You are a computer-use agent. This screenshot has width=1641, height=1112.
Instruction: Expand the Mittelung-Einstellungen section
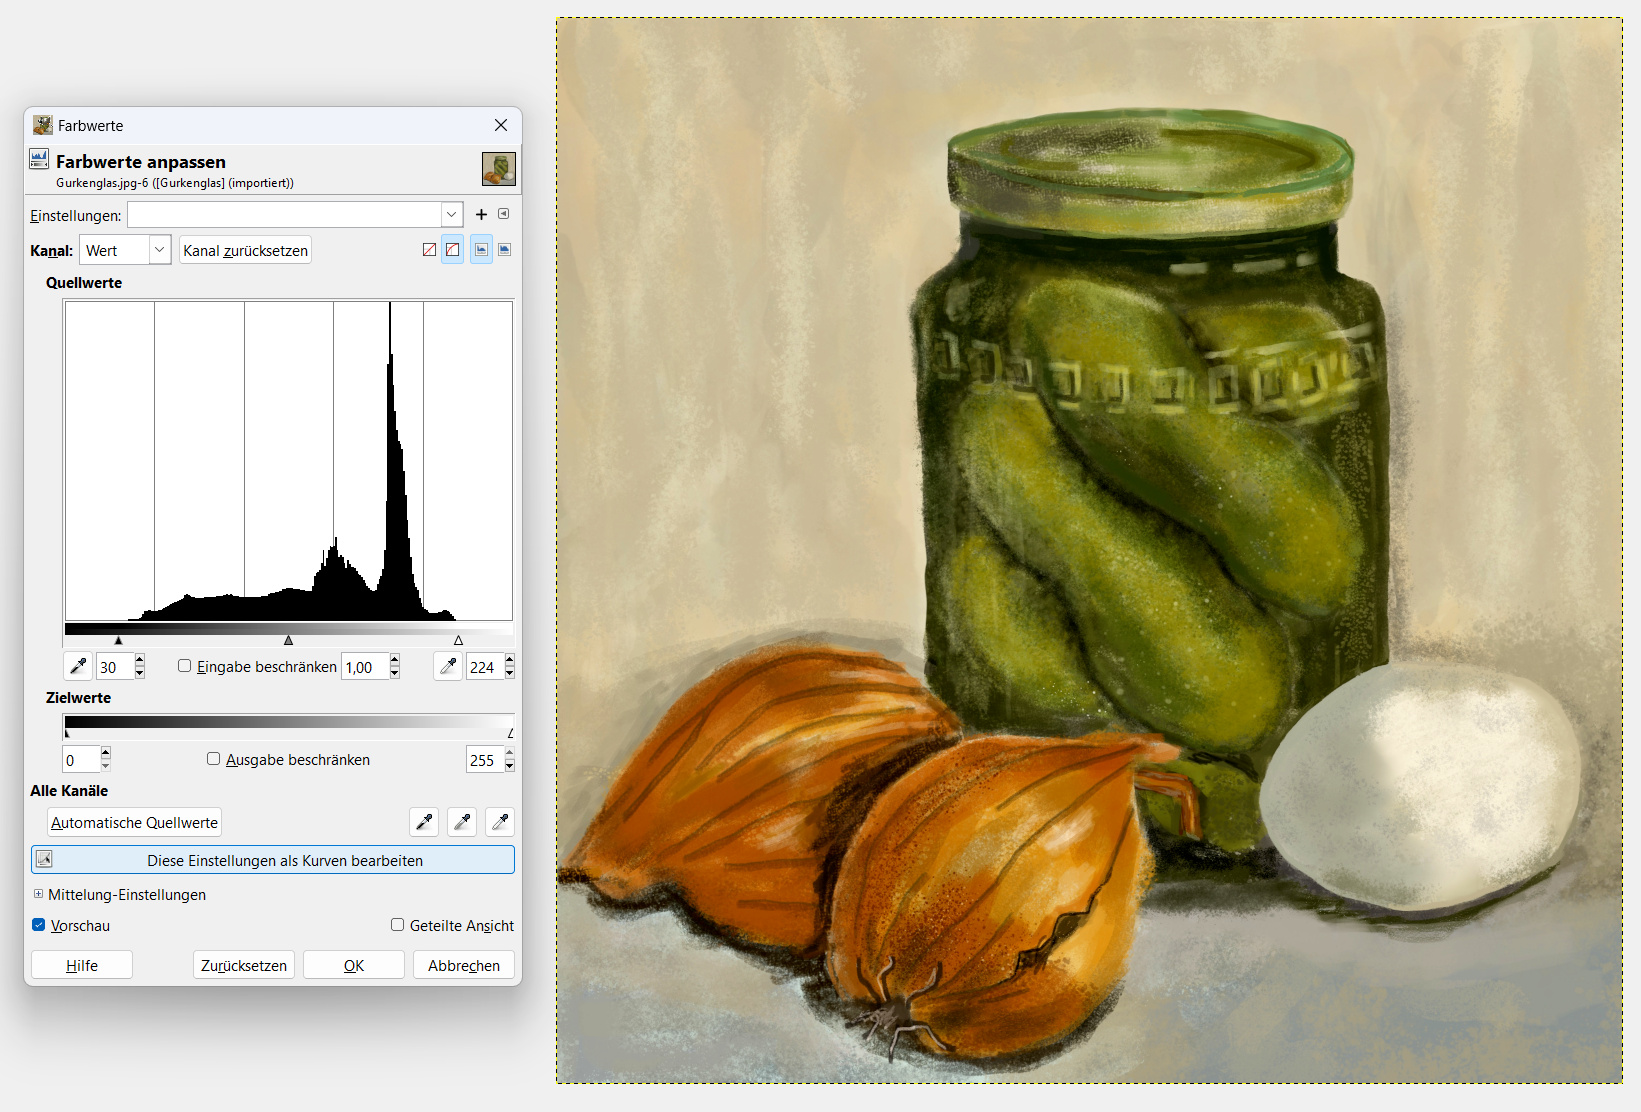click(x=39, y=894)
